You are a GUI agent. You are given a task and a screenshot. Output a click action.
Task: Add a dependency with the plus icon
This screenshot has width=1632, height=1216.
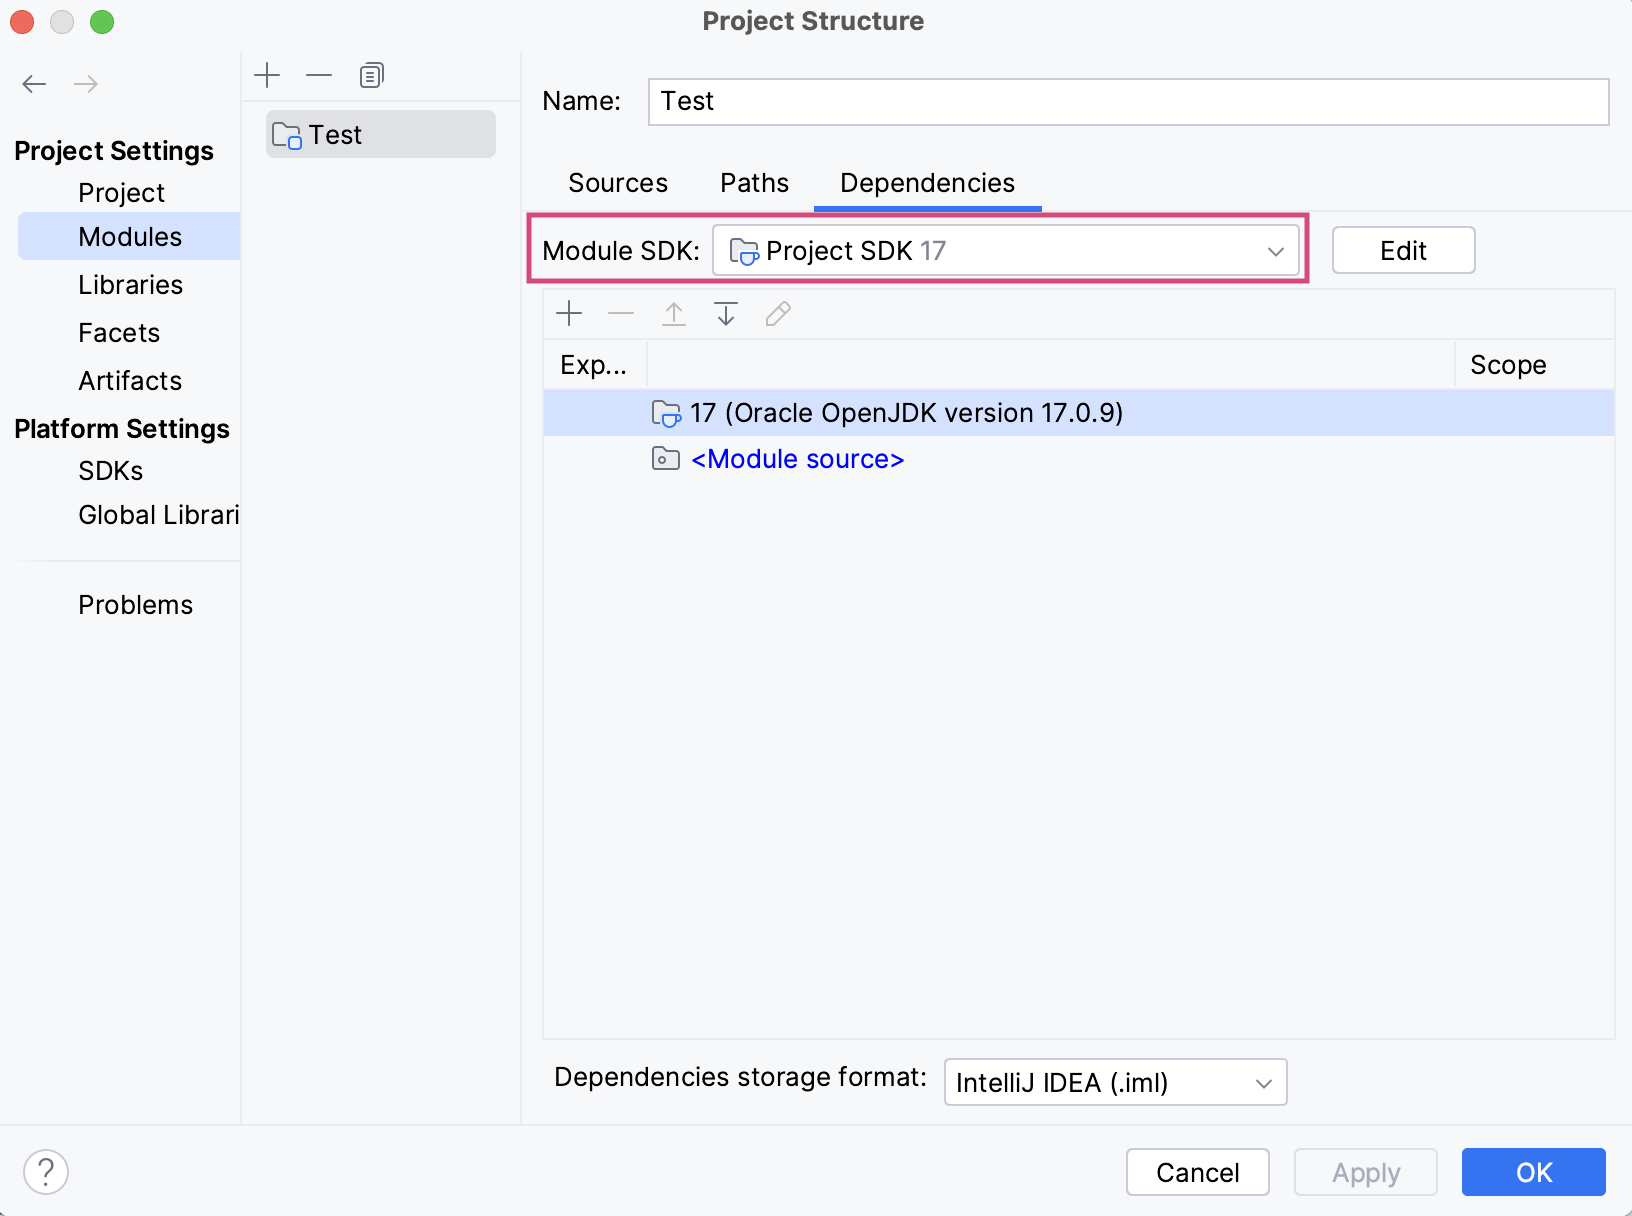569,314
